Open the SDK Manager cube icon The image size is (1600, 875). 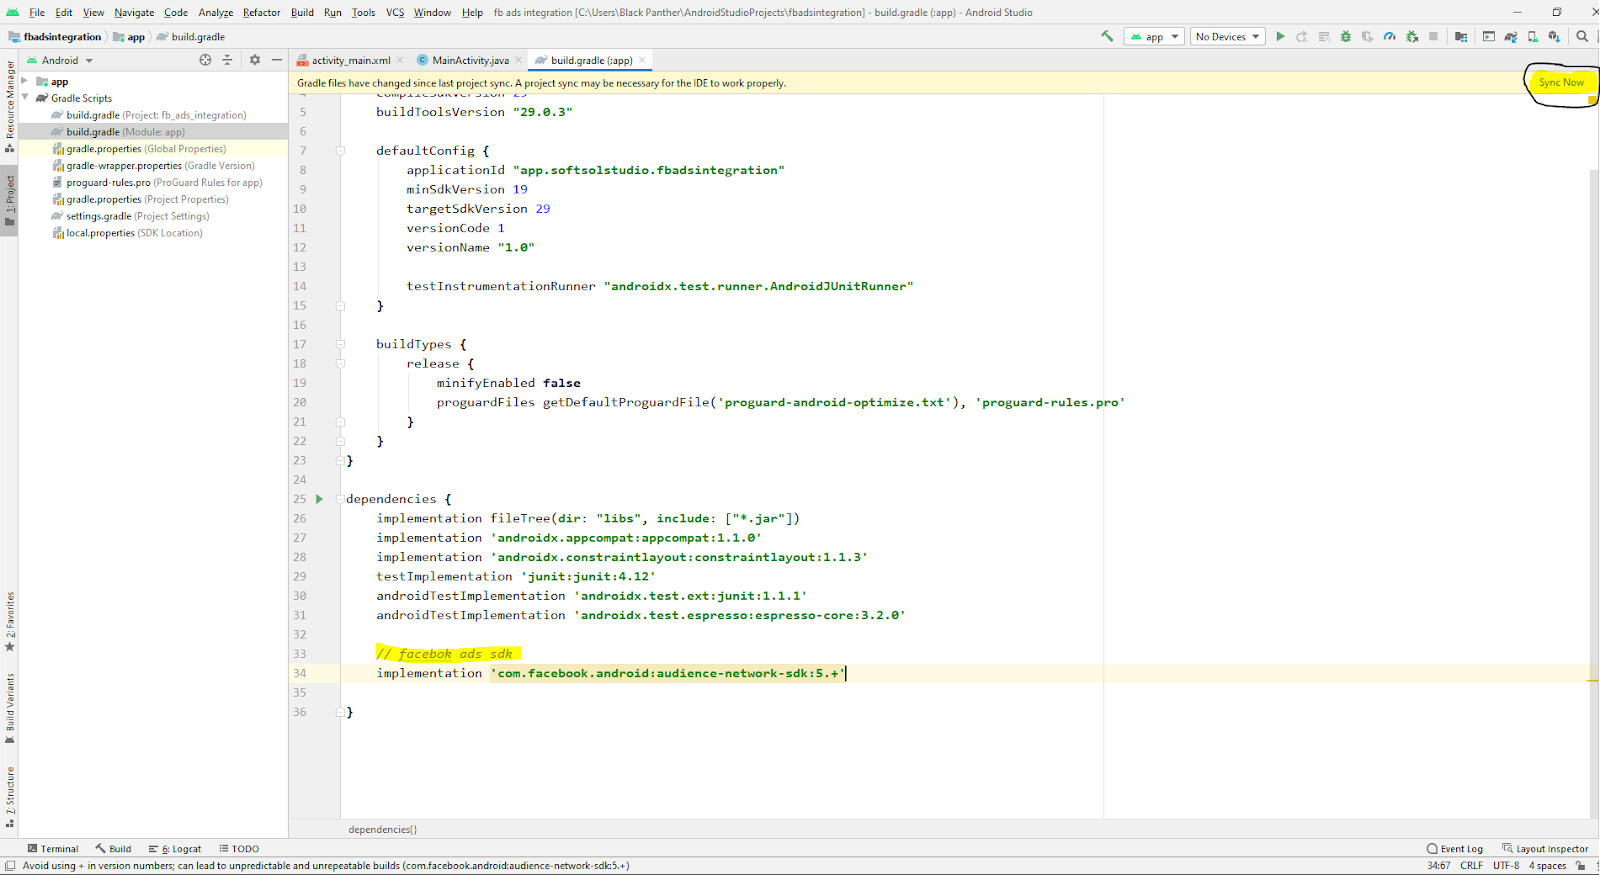coord(1554,36)
